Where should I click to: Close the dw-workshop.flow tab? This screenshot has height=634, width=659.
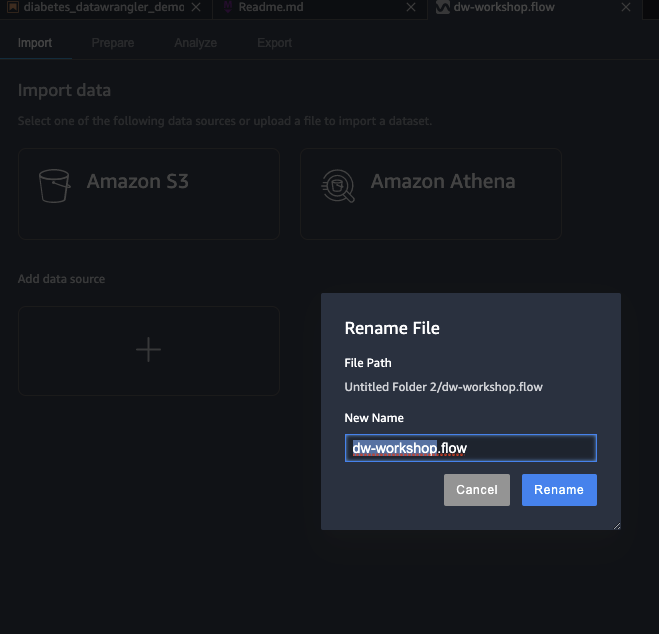tap(626, 7)
